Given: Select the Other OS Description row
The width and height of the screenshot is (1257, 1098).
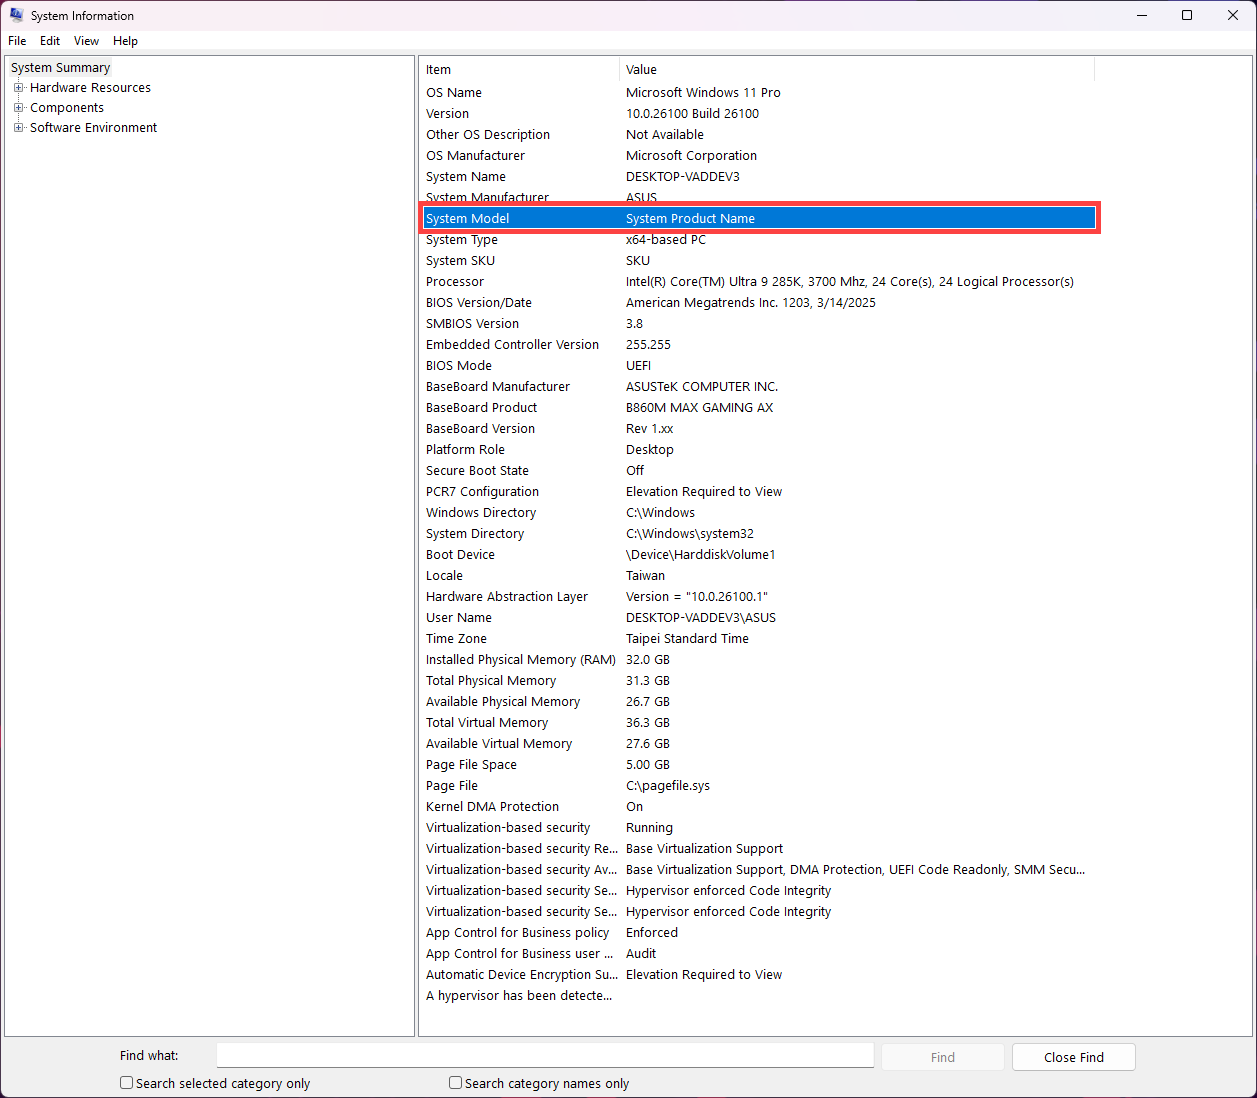Looking at the screenshot, I should [758, 135].
